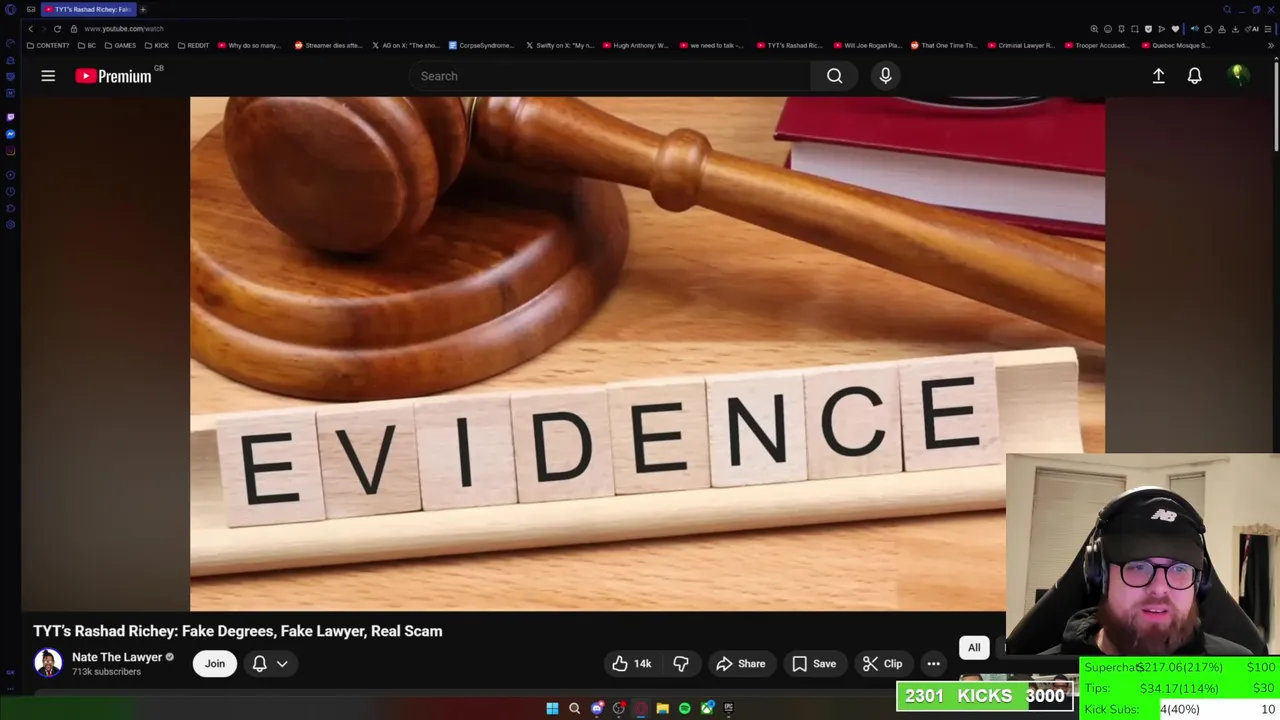Create a Clip of the video

tap(882, 664)
